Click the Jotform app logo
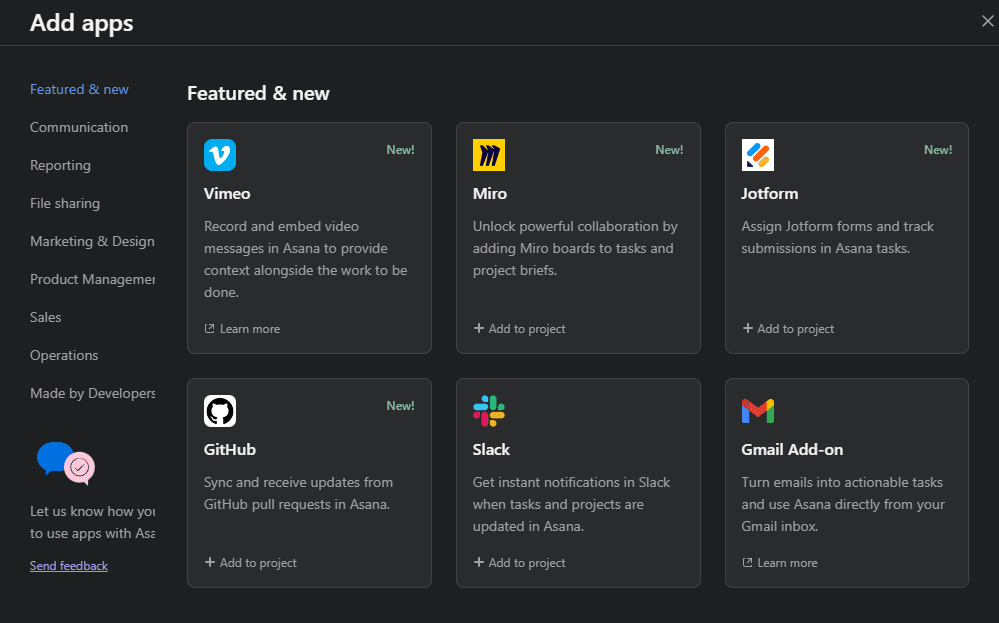 (x=758, y=155)
